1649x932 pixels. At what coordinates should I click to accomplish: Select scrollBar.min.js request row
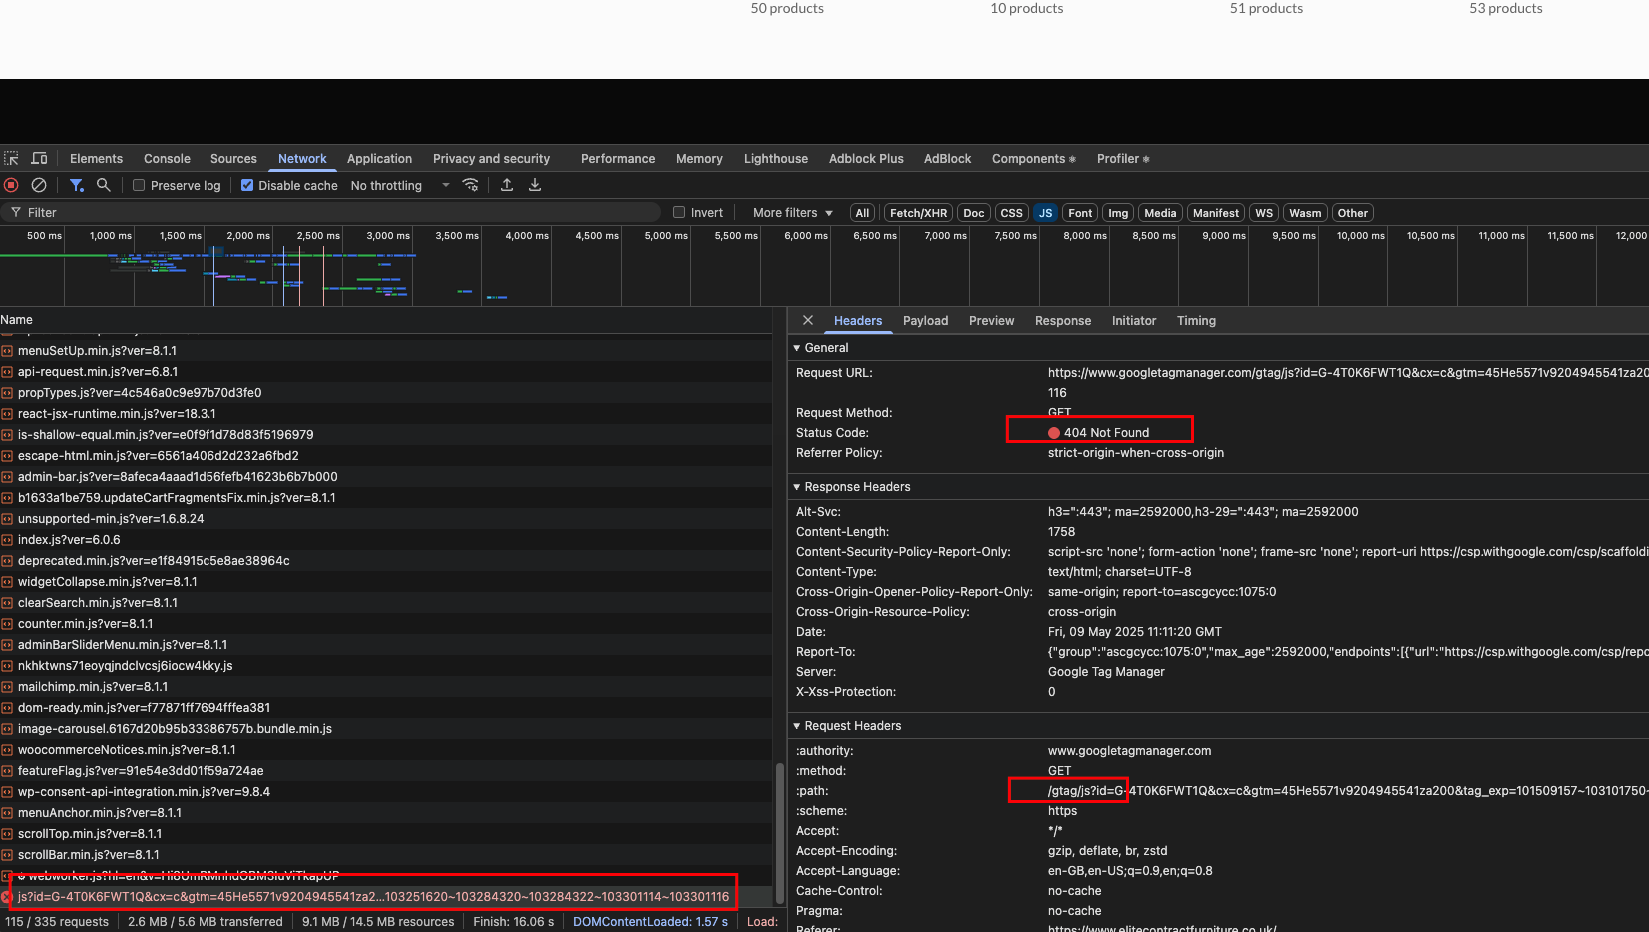point(386,855)
